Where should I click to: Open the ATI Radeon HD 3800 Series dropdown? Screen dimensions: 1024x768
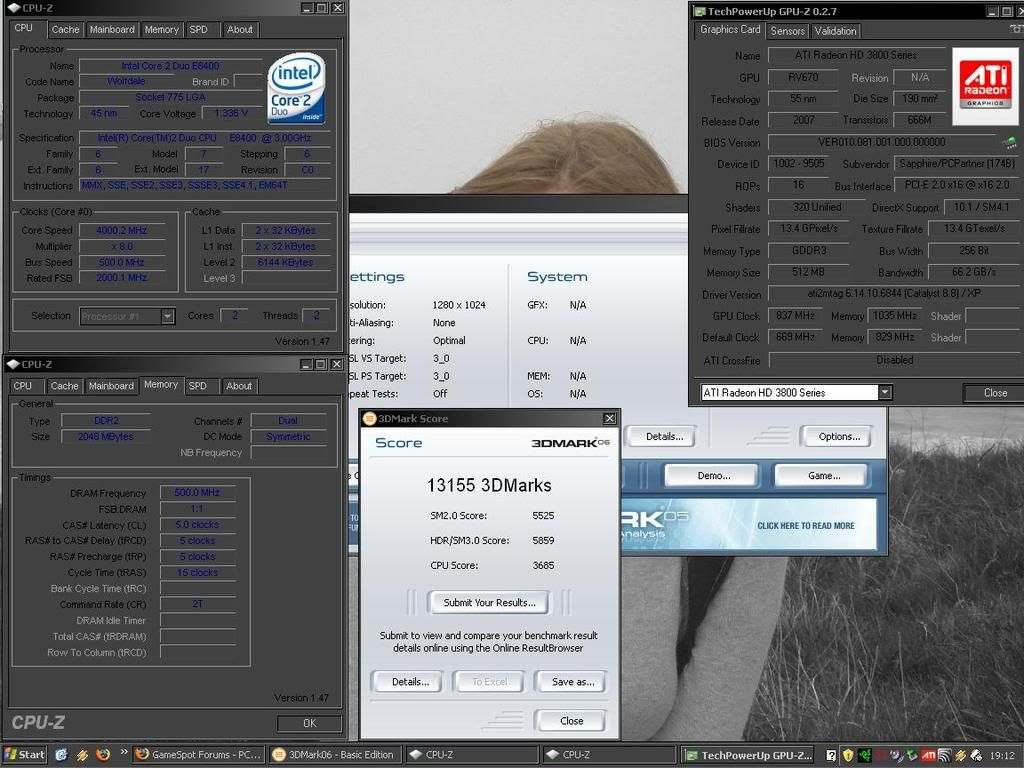tap(885, 392)
